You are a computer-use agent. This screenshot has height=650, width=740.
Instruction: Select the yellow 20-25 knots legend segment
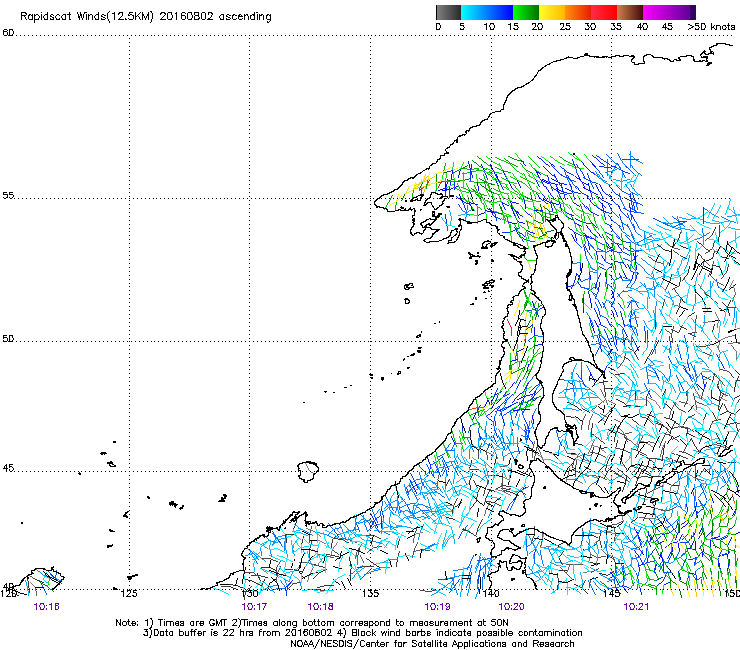pyautogui.click(x=552, y=12)
